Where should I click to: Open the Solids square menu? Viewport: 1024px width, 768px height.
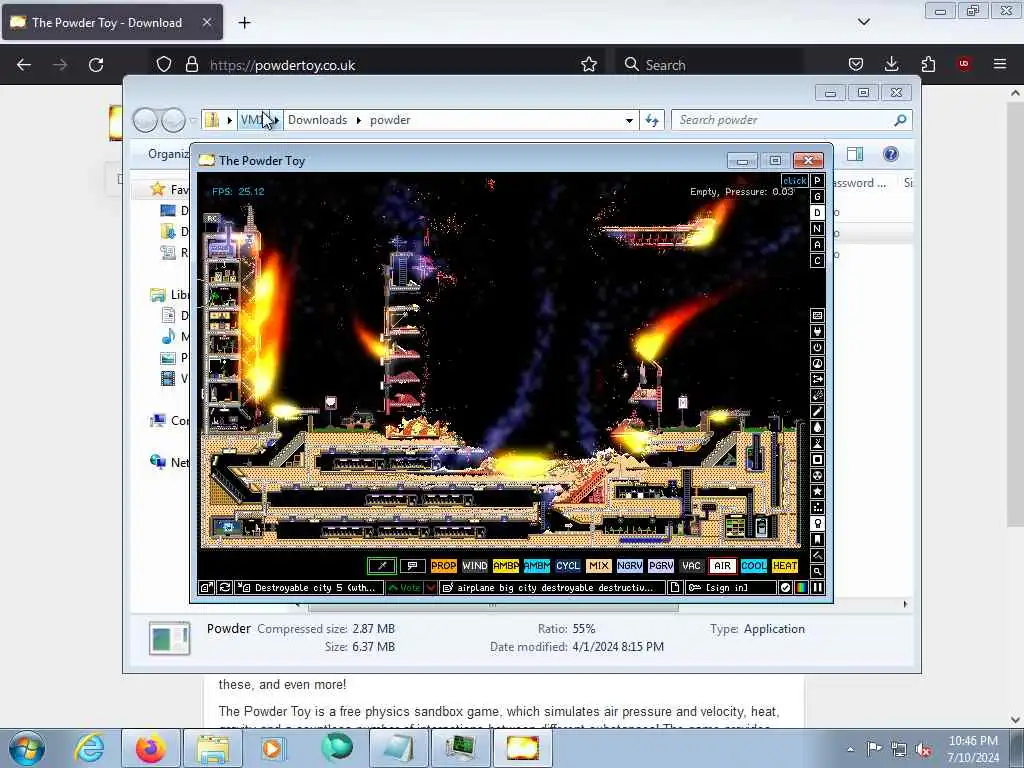pos(817,460)
